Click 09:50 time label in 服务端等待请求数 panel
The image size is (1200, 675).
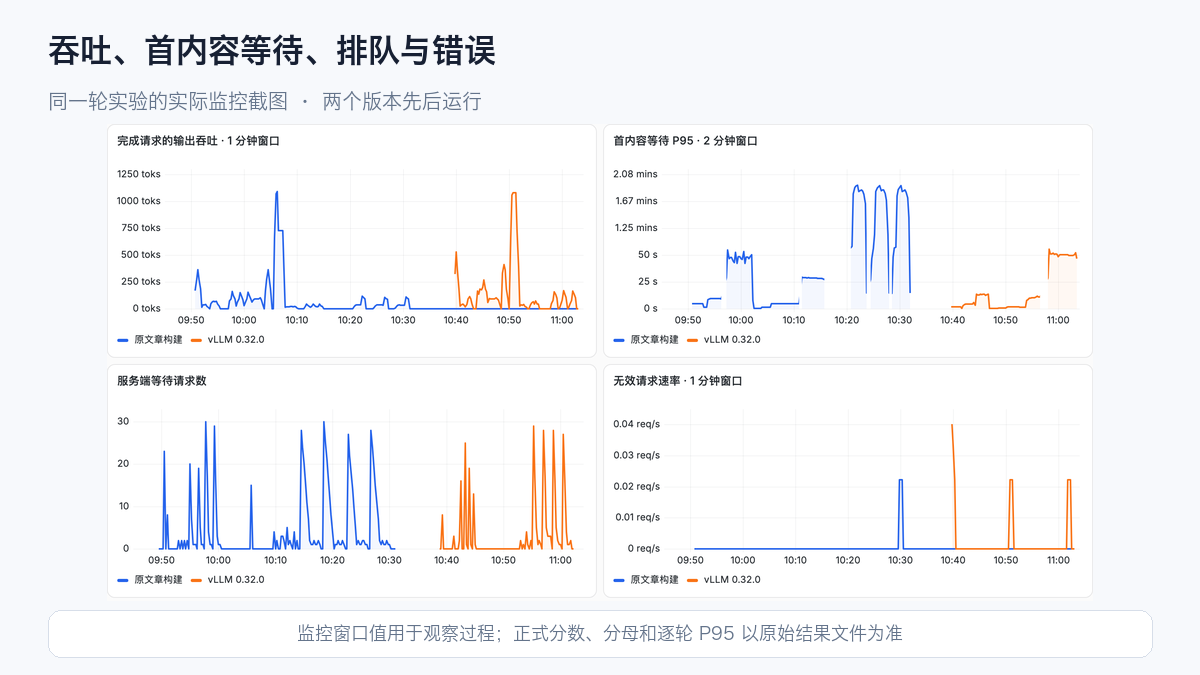[x=161, y=560]
